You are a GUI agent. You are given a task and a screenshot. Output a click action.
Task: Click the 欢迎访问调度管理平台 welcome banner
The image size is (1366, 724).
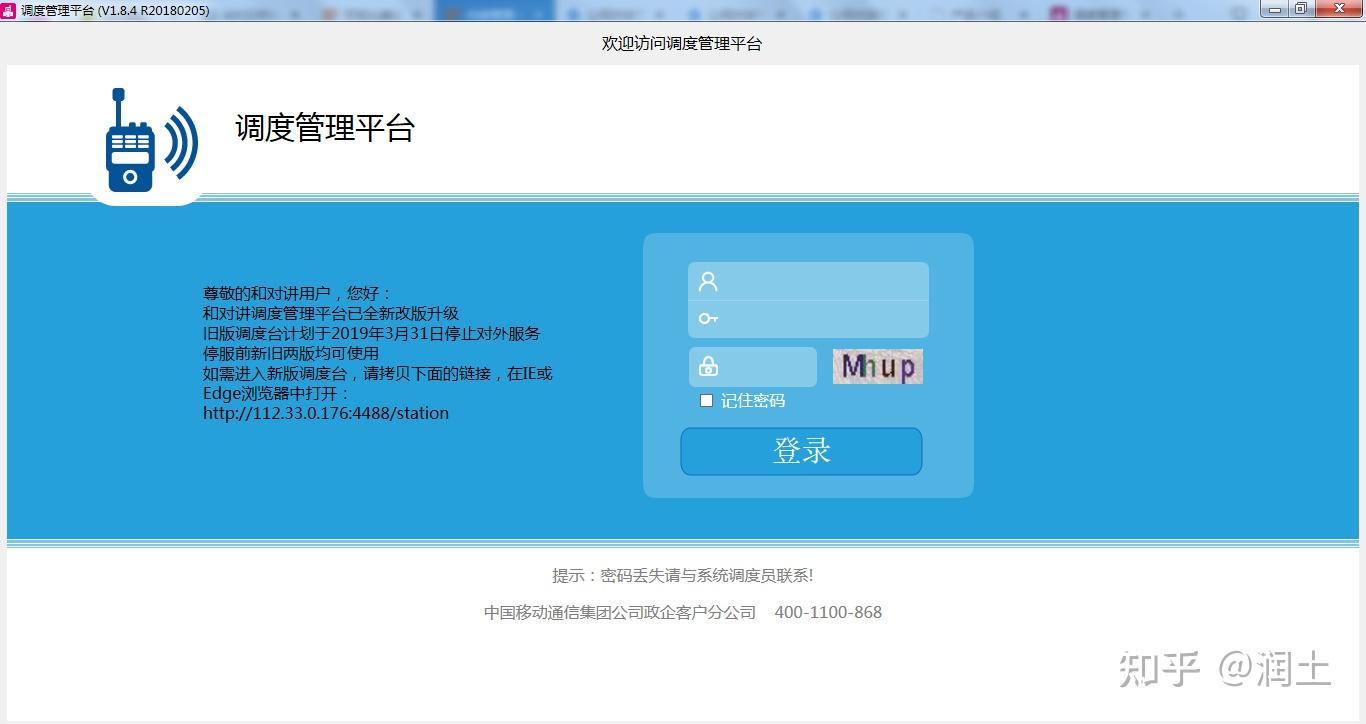coord(683,43)
